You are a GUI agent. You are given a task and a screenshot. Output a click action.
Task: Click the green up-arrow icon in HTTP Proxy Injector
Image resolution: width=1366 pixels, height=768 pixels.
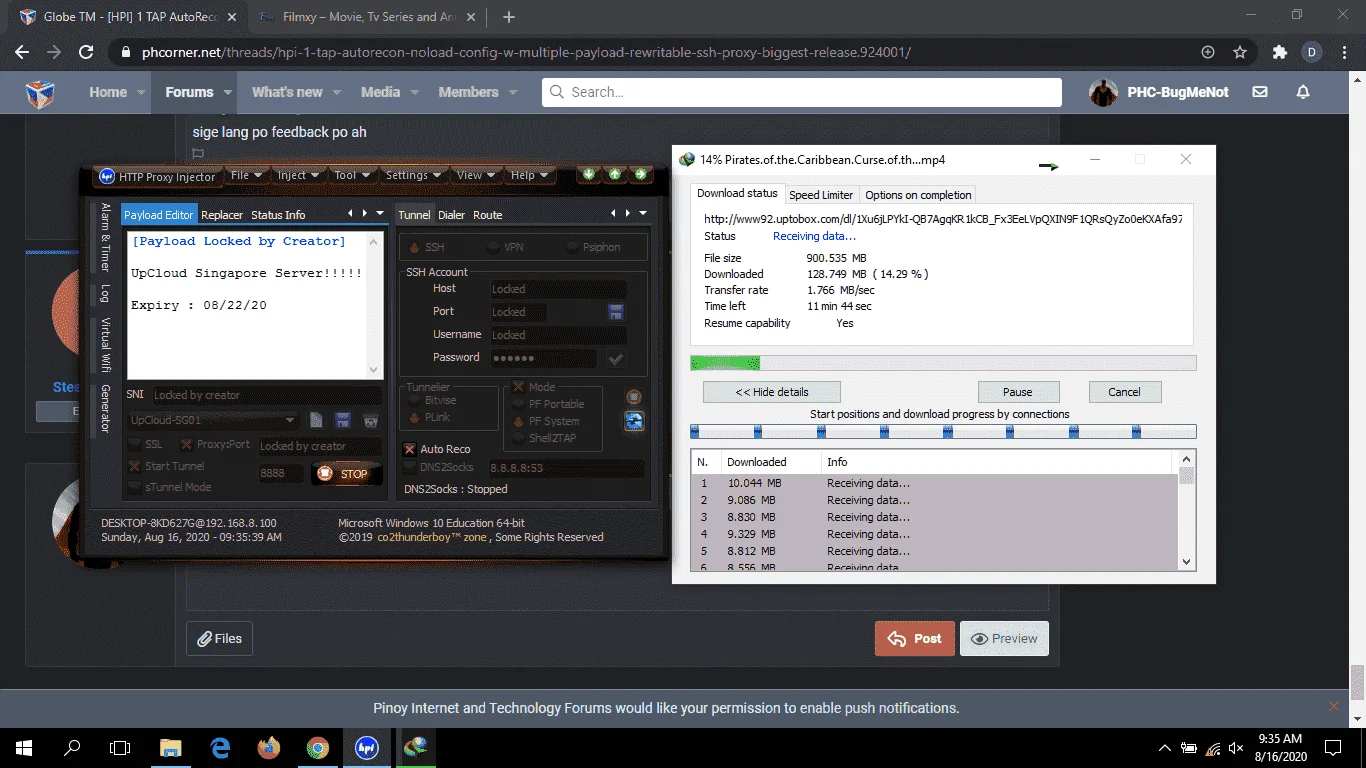pyautogui.click(x=615, y=174)
